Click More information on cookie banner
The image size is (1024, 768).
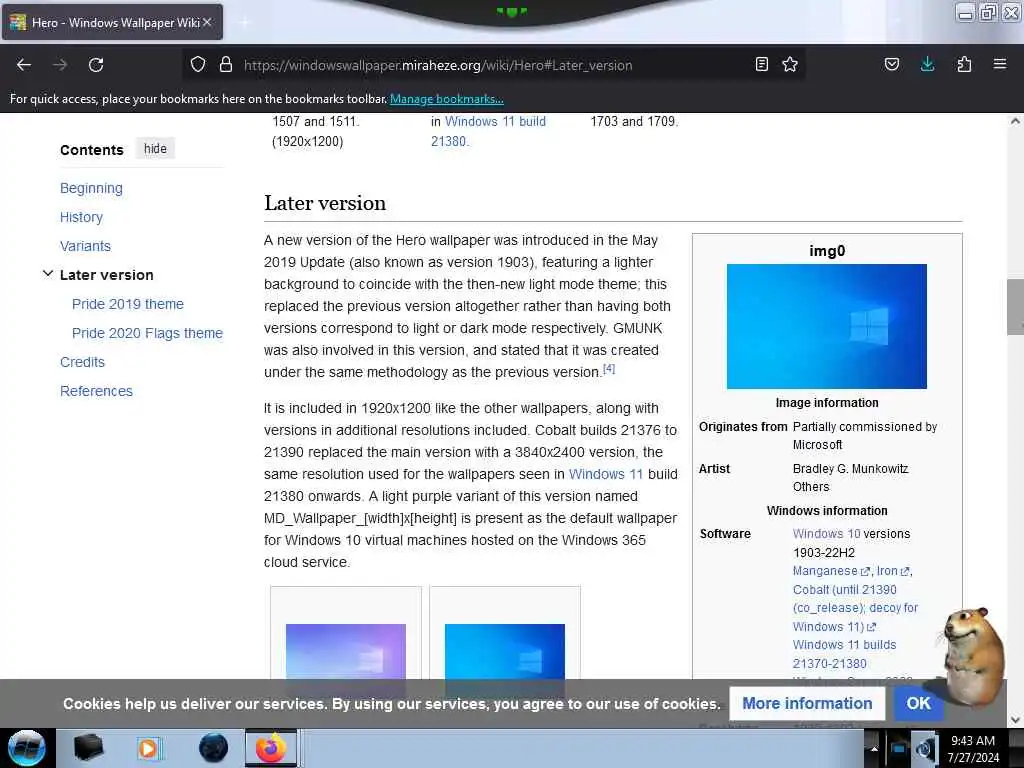807,703
